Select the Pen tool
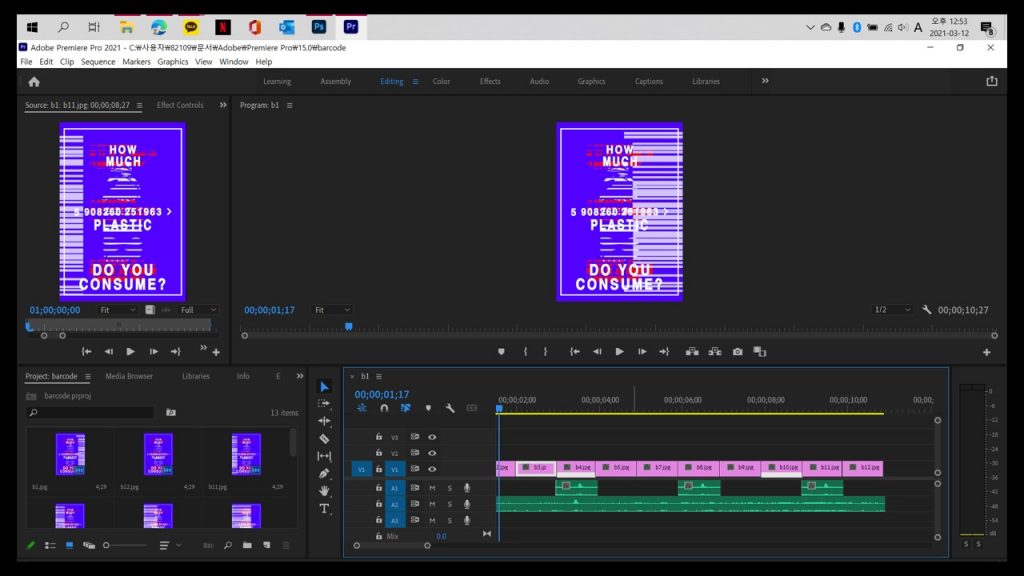The width and height of the screenshot is (1024, 576). [x=324, y=473]
